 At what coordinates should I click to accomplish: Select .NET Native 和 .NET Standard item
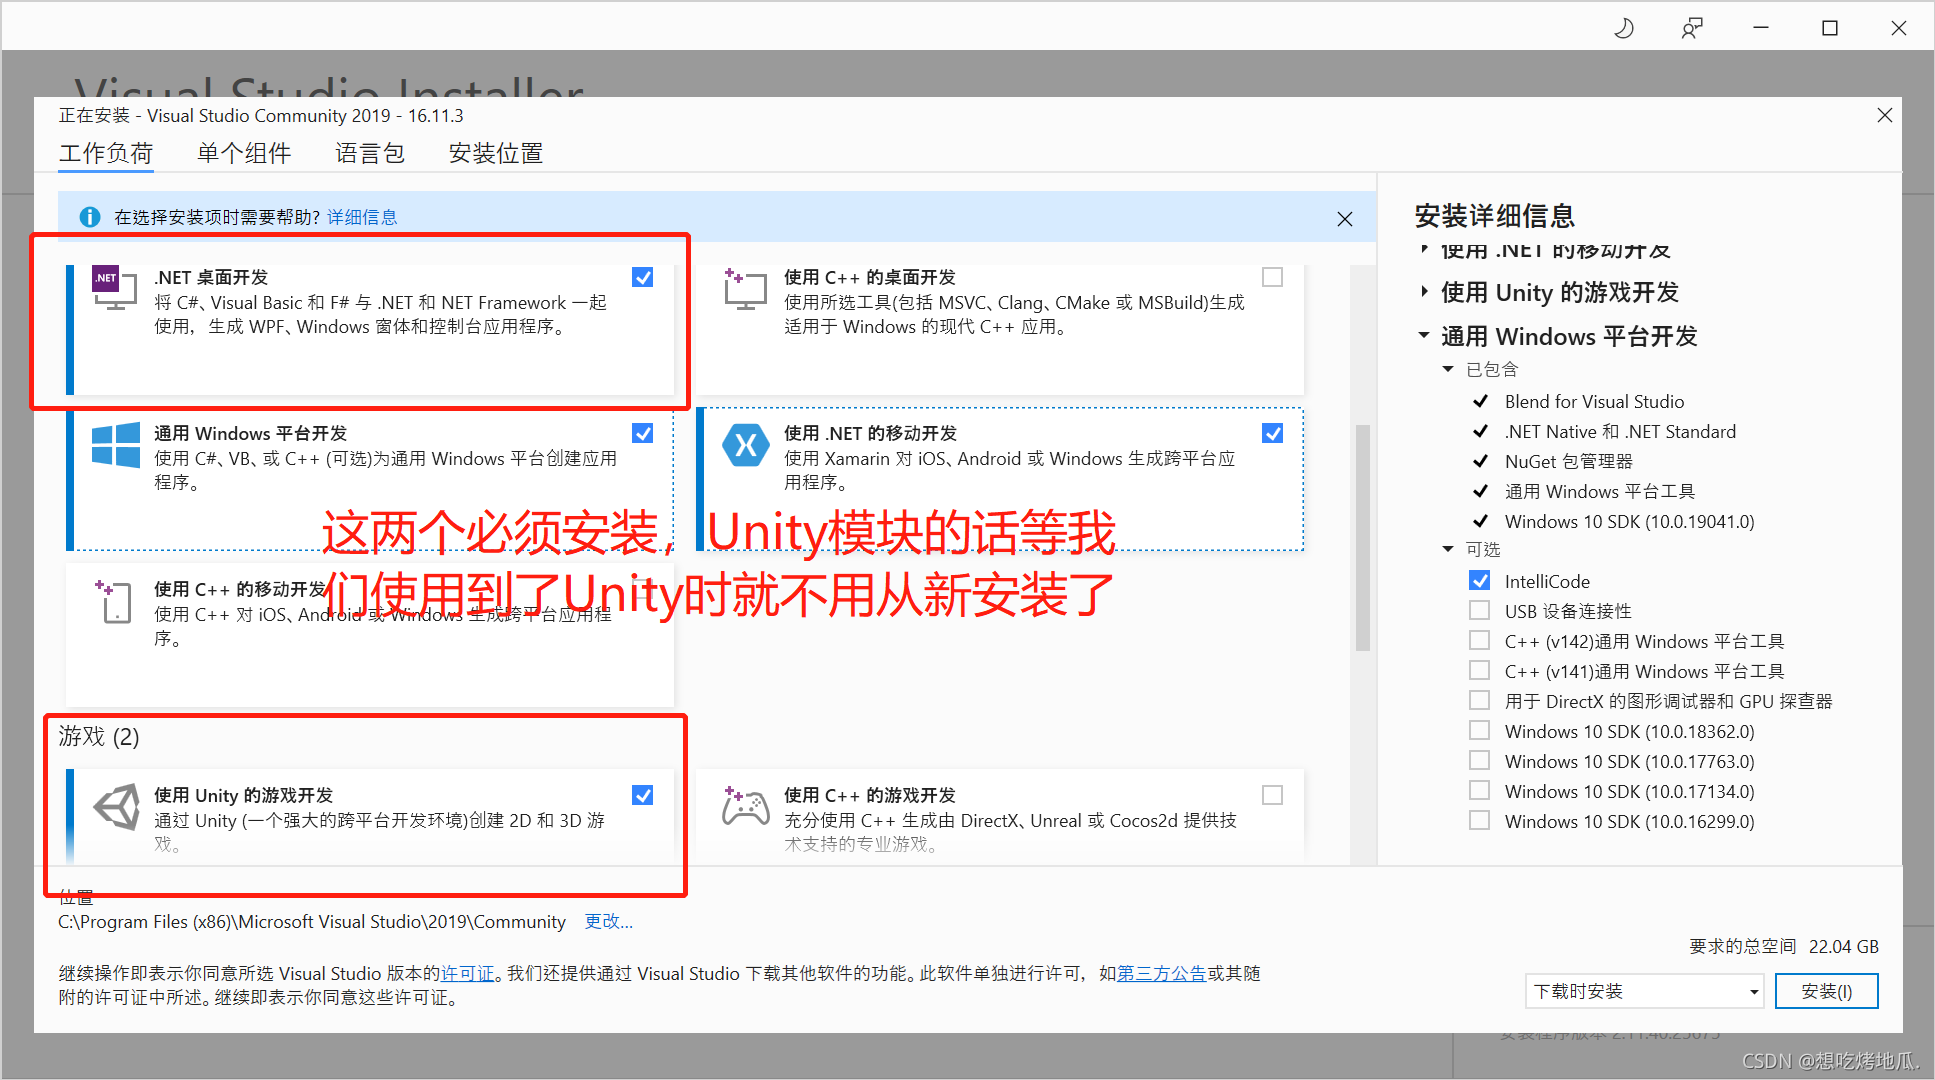[1620, 431]
